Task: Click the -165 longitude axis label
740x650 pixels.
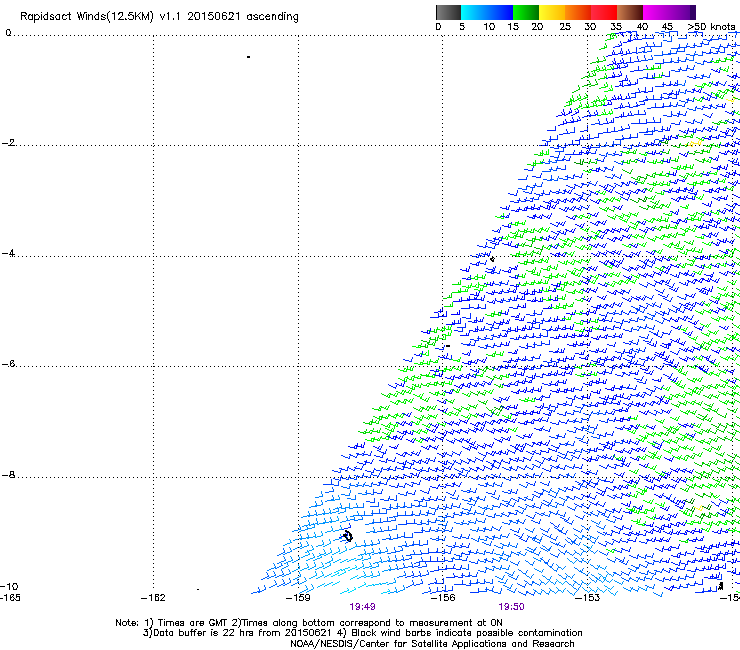Action: [10, 598]
